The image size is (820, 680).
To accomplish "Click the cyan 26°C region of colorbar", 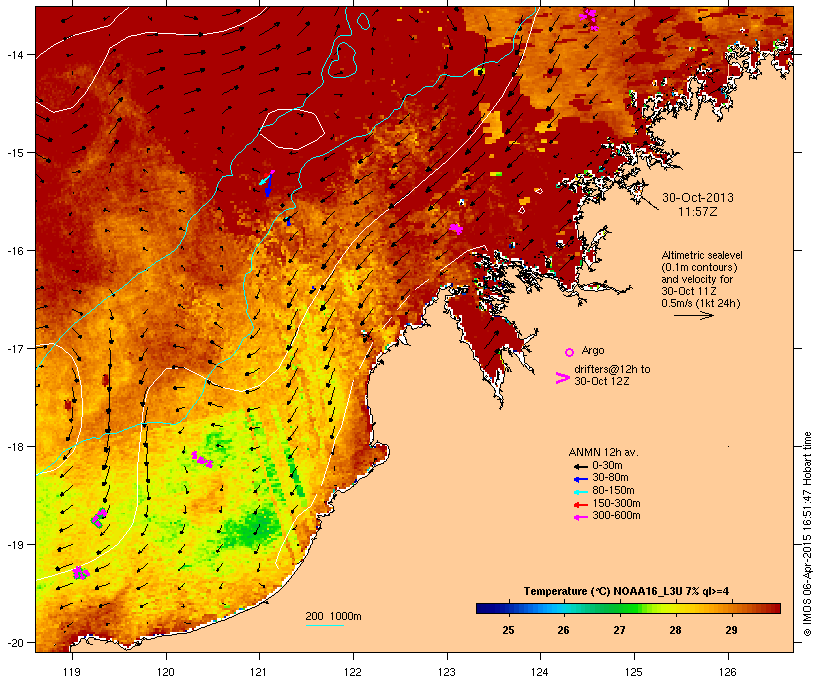I will 563,608.
